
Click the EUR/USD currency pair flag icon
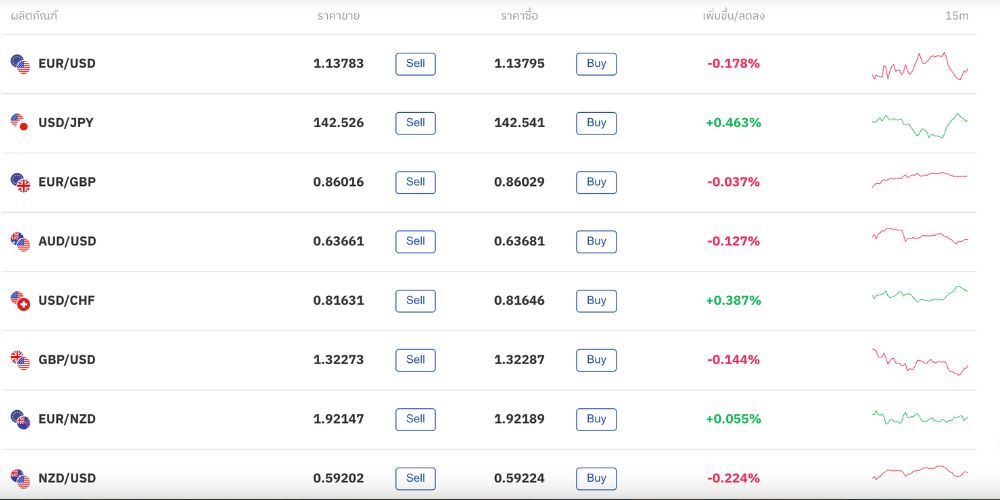20,64
